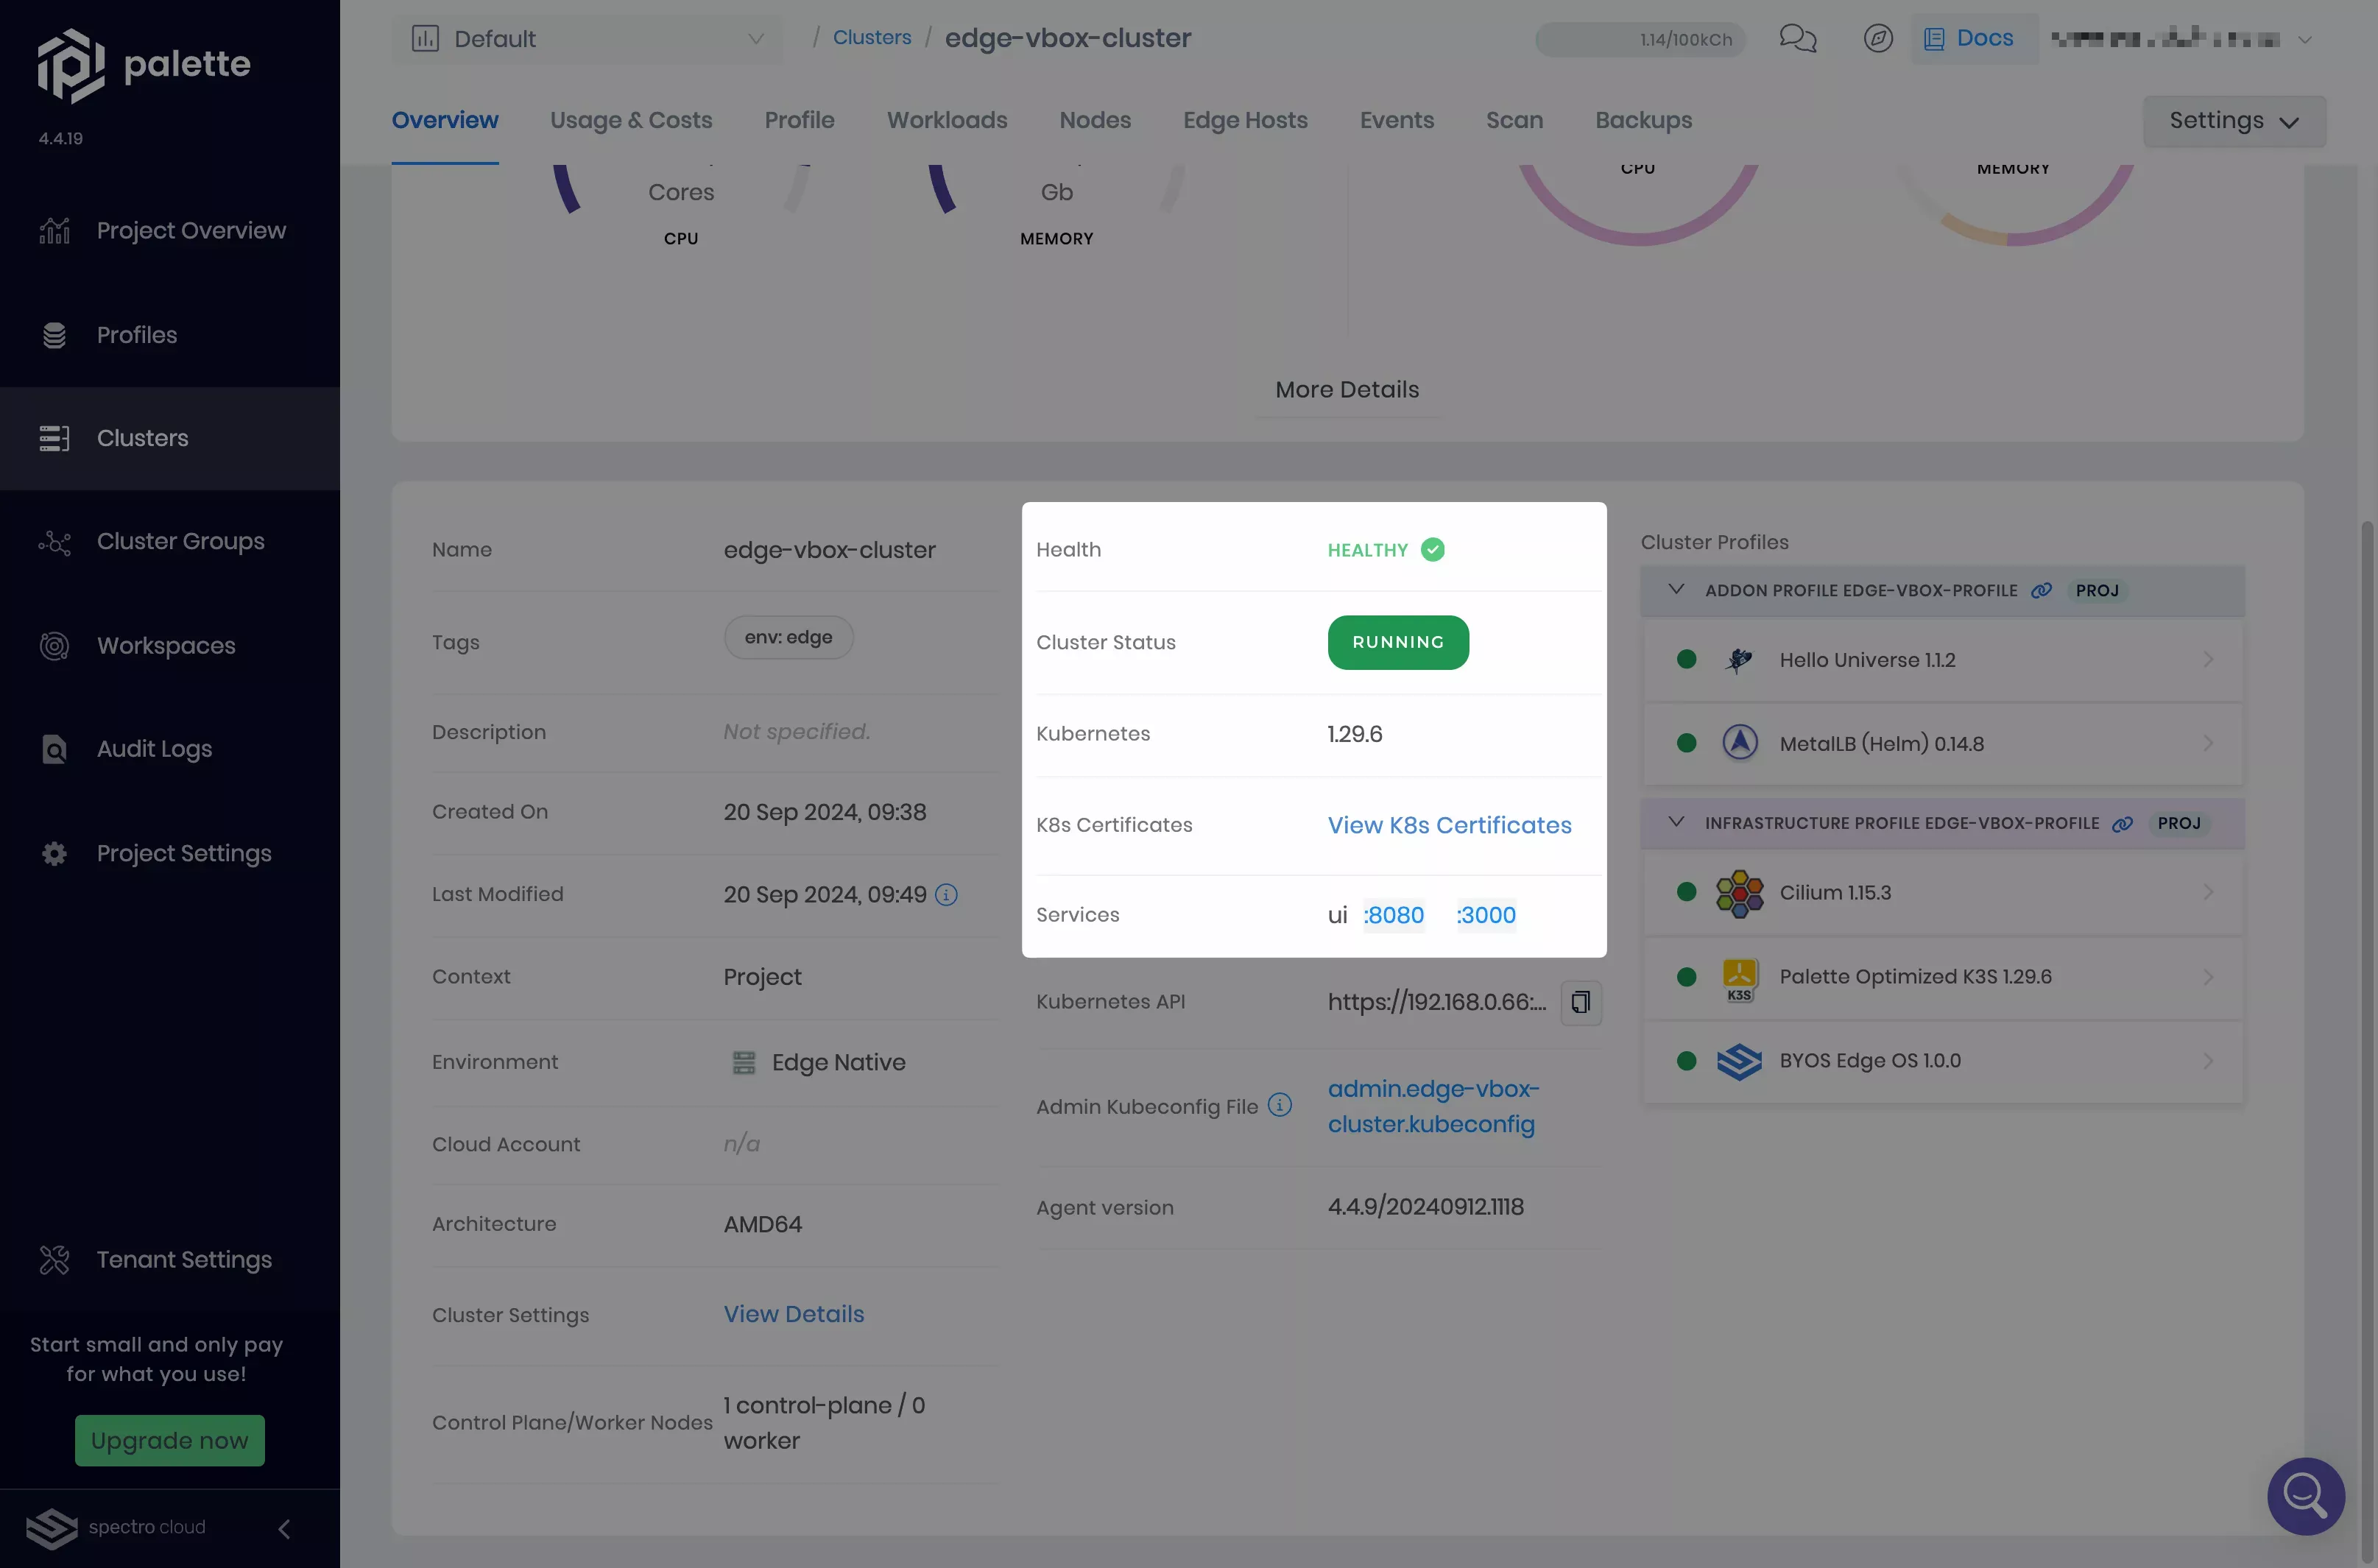Click the Audit Logs icon in sidebar

(x=52, y=749)
